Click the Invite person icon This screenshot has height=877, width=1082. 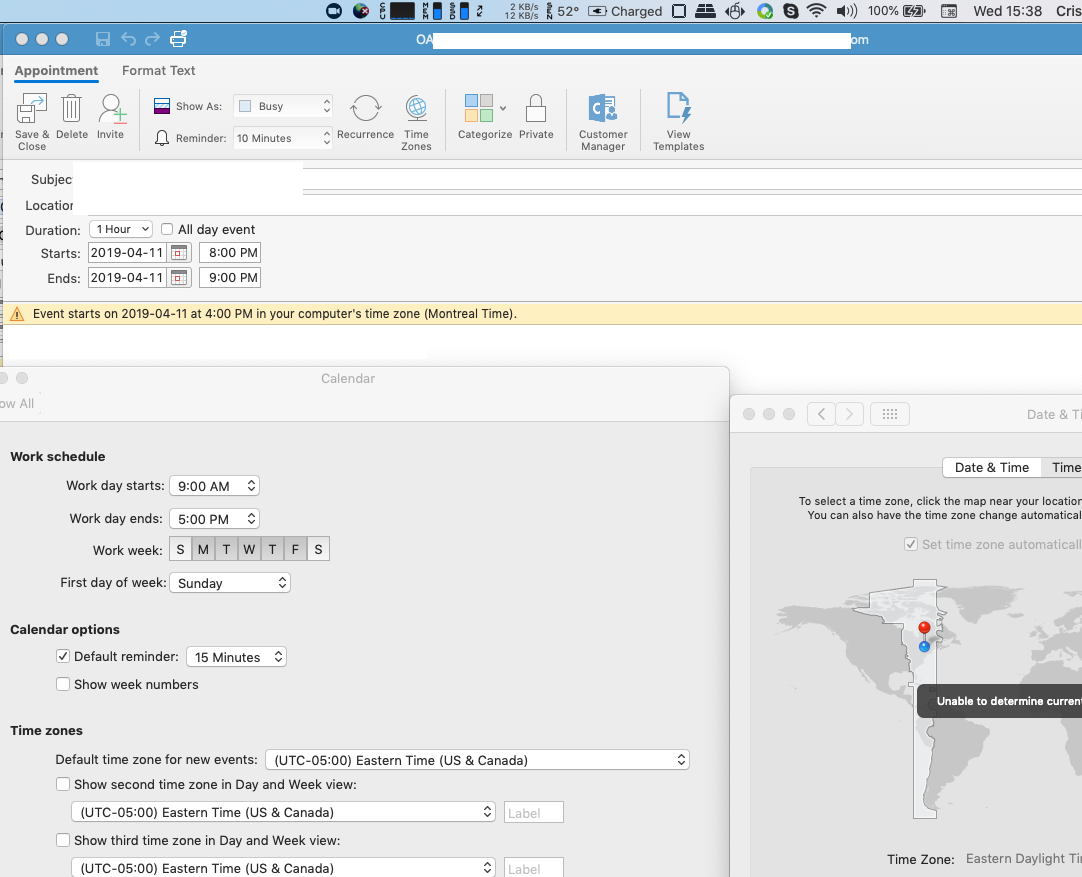click(x=111, y=109)
